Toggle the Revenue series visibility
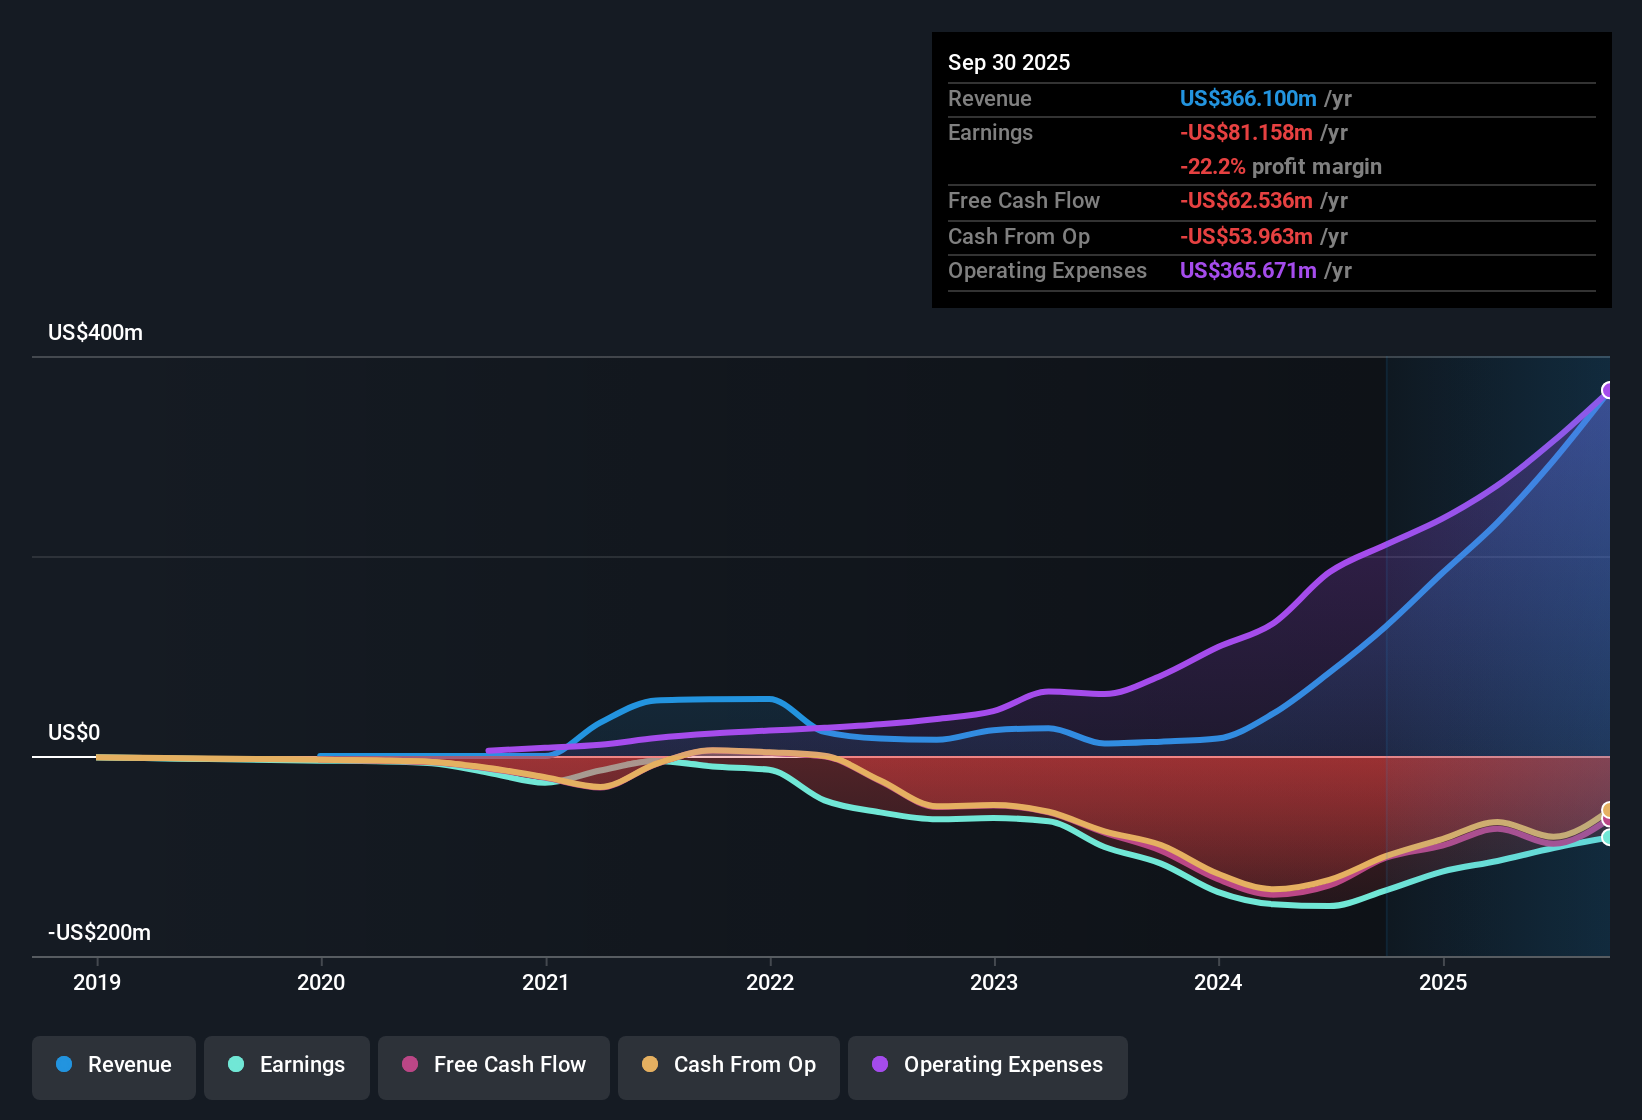The height and width of the screenshot is (1120, 1642). pyautogui.click(x=113, y=1065)
